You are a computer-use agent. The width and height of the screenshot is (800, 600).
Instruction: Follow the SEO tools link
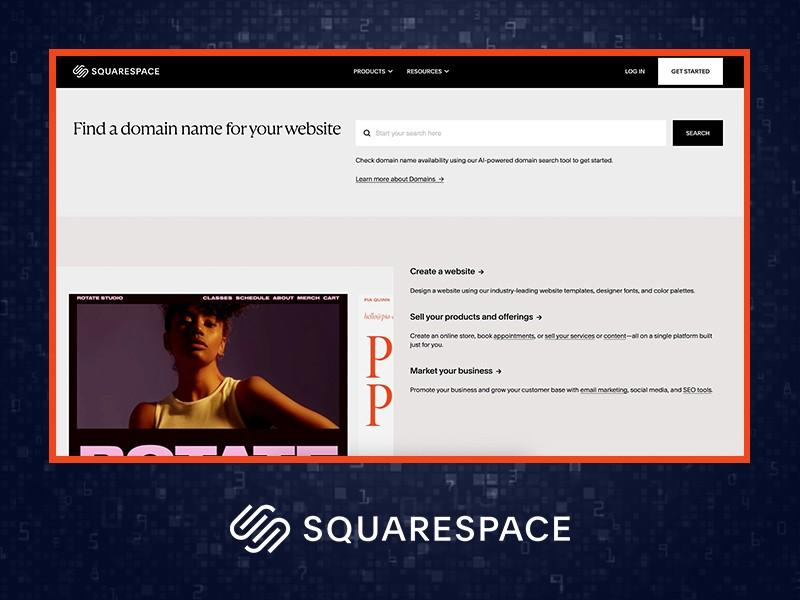point(697,390)
